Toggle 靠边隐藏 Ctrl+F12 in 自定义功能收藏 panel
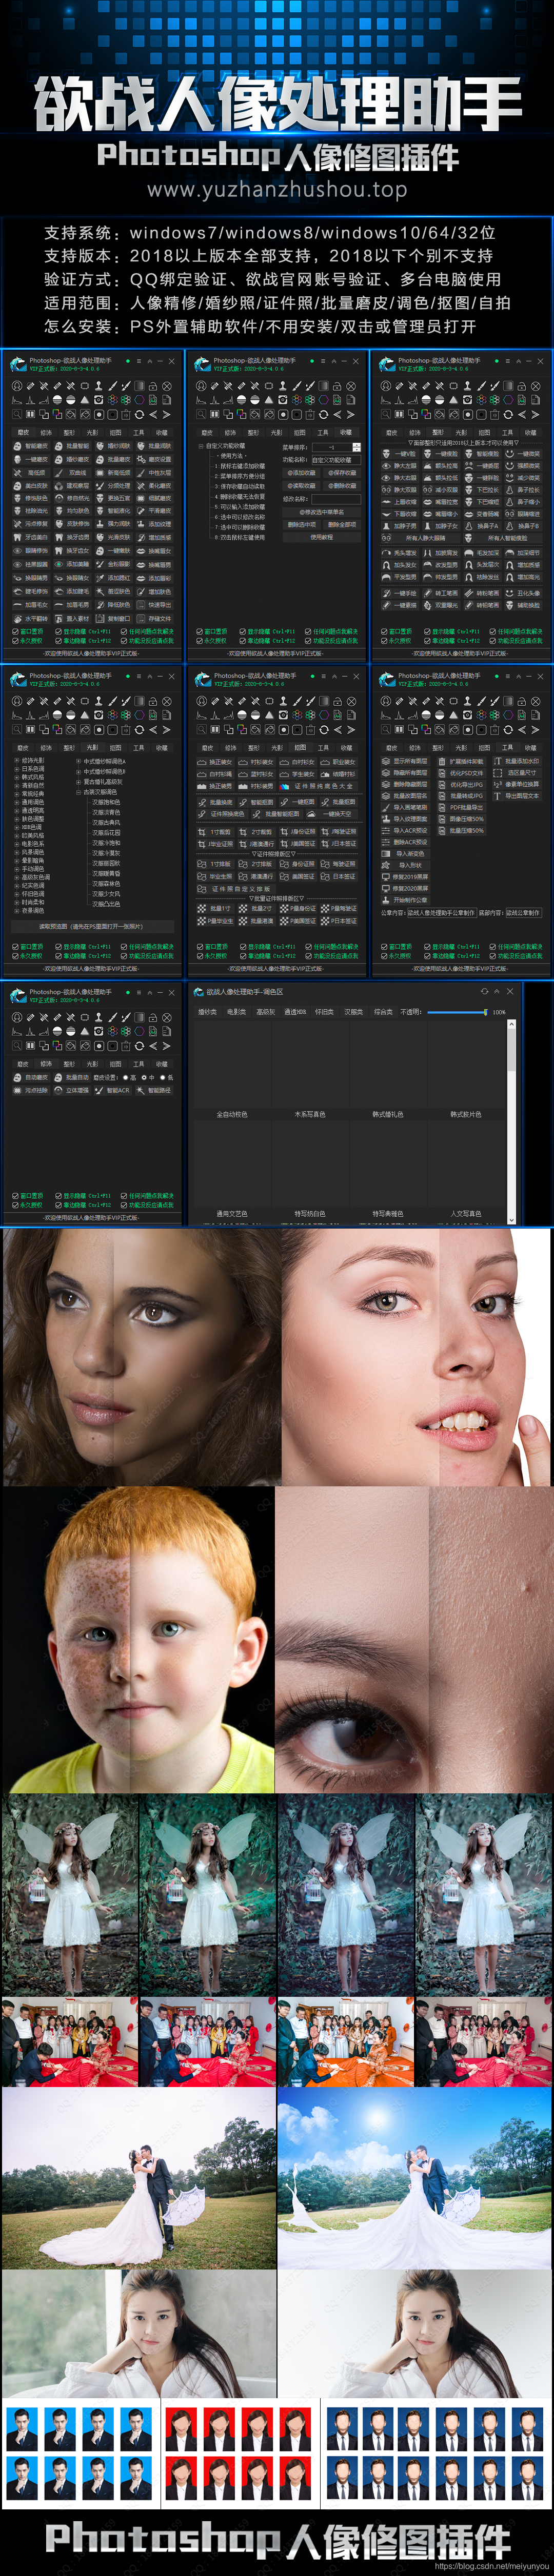This screenshot has width=554, height=2576. point(268,641)
